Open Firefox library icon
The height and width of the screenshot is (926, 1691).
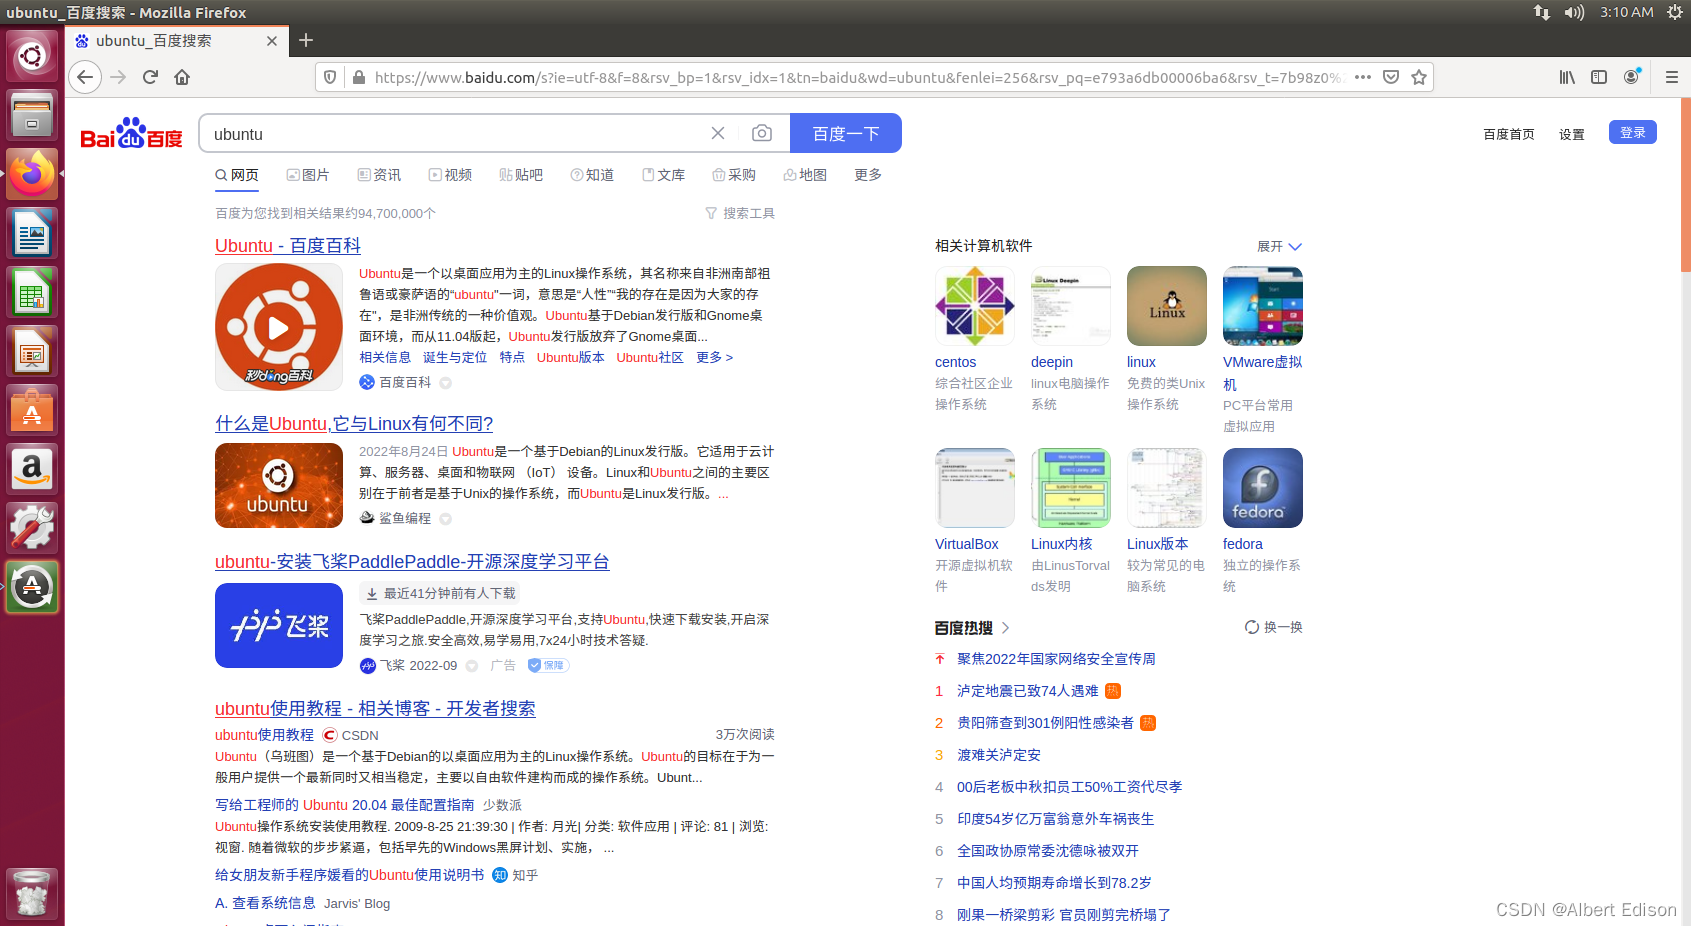pos(1567,77)
